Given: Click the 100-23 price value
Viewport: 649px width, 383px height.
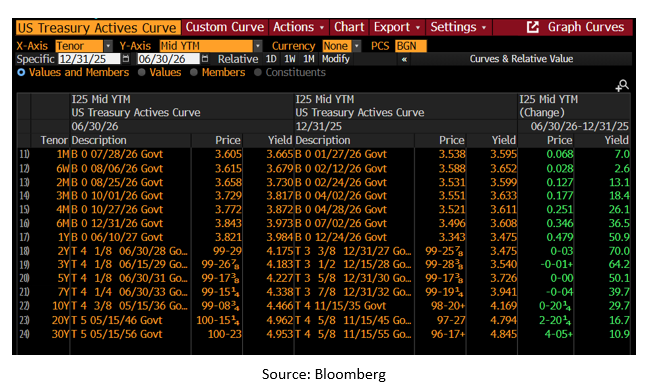Looking at the screenshot, I should [x=224, y=334].
